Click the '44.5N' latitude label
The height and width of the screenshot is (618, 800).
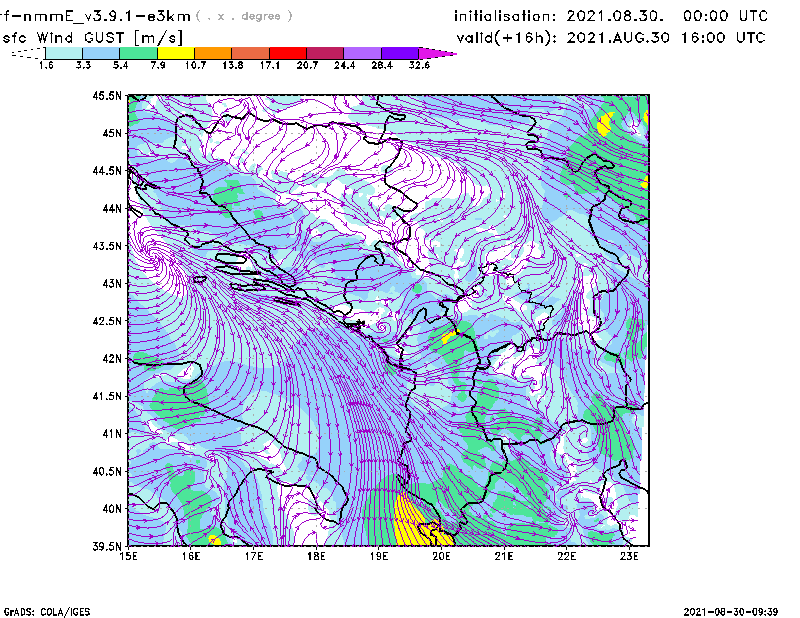pos(107,170)
